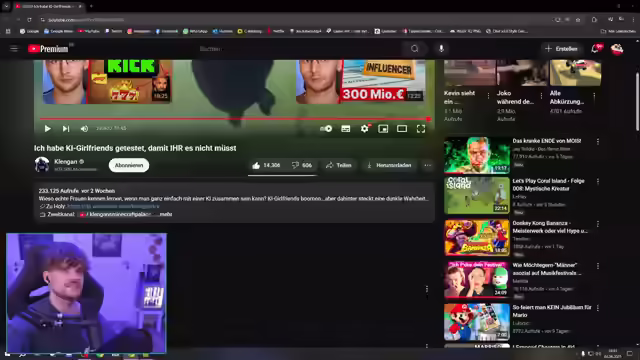Open the YouTube hamburger guide menu
Image resolution: width=640 pixels, height=360 pixels.
point(14,49)
